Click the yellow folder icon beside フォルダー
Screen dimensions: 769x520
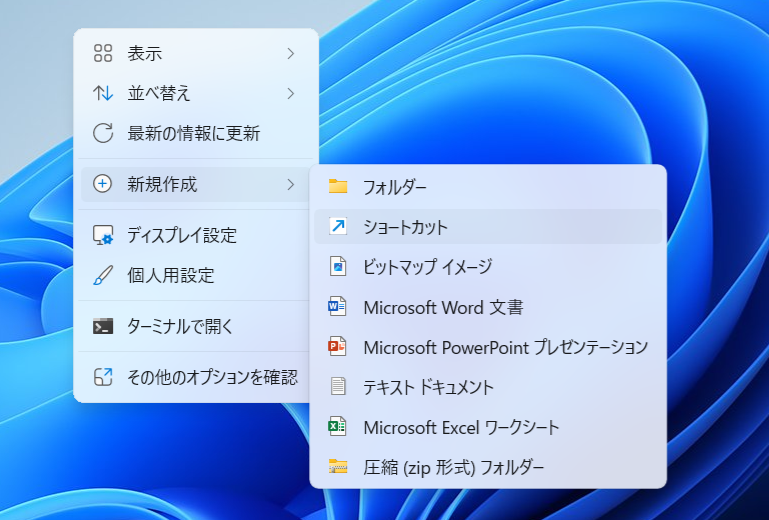click(x=338, y=186)
